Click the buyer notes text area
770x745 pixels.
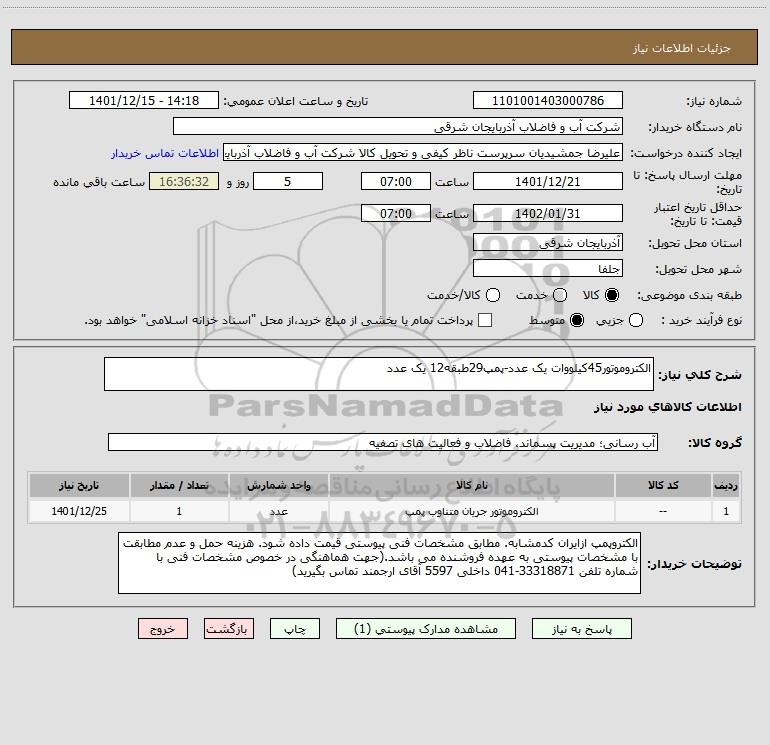pos(379,563)
